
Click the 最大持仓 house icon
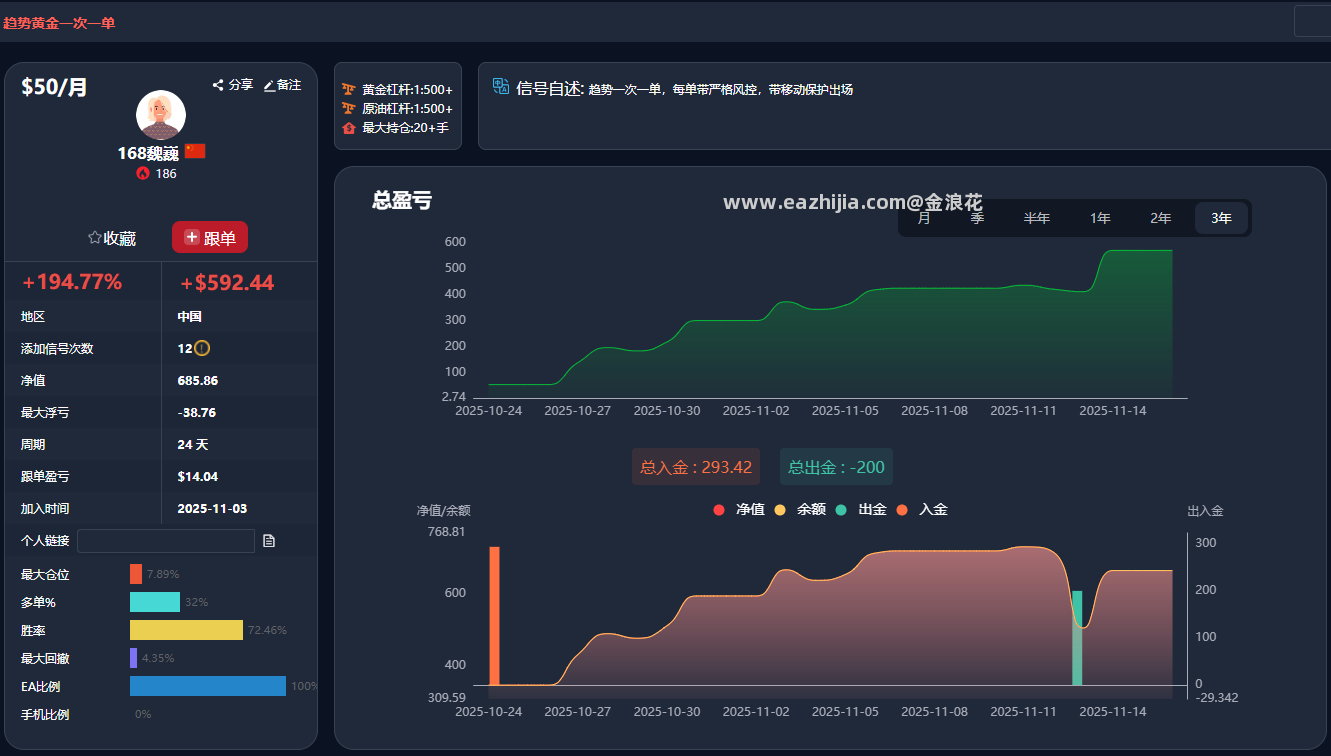coord(349,128)
